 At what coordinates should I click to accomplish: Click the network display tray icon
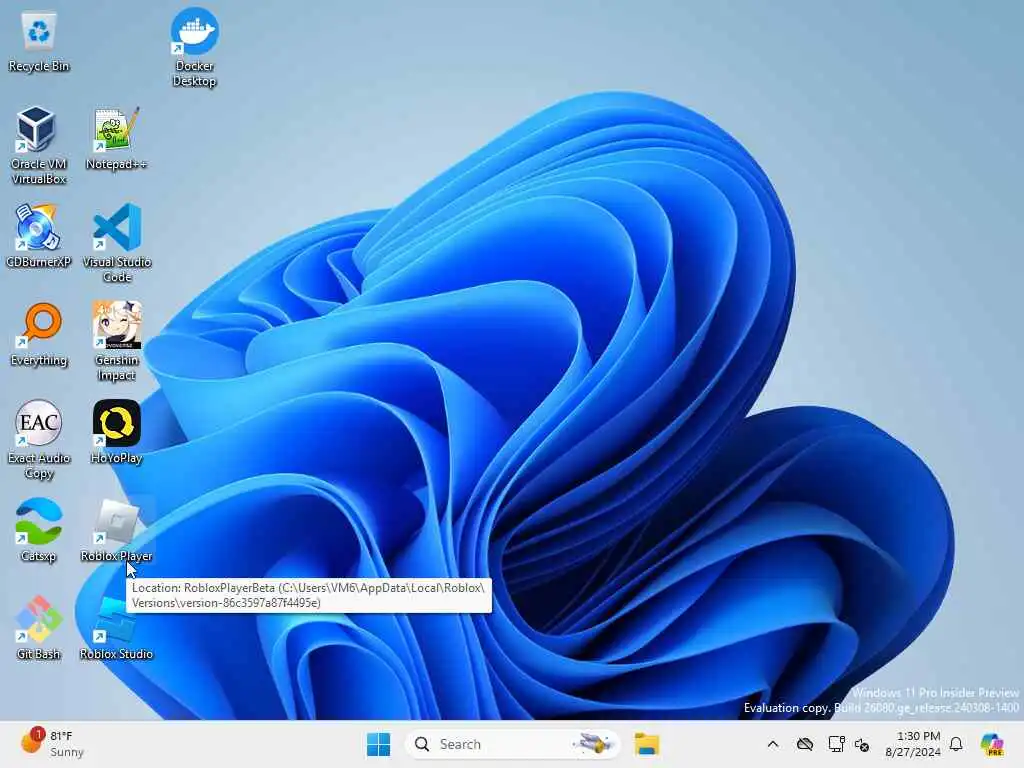pyautogui.click(x=836, y=744)
